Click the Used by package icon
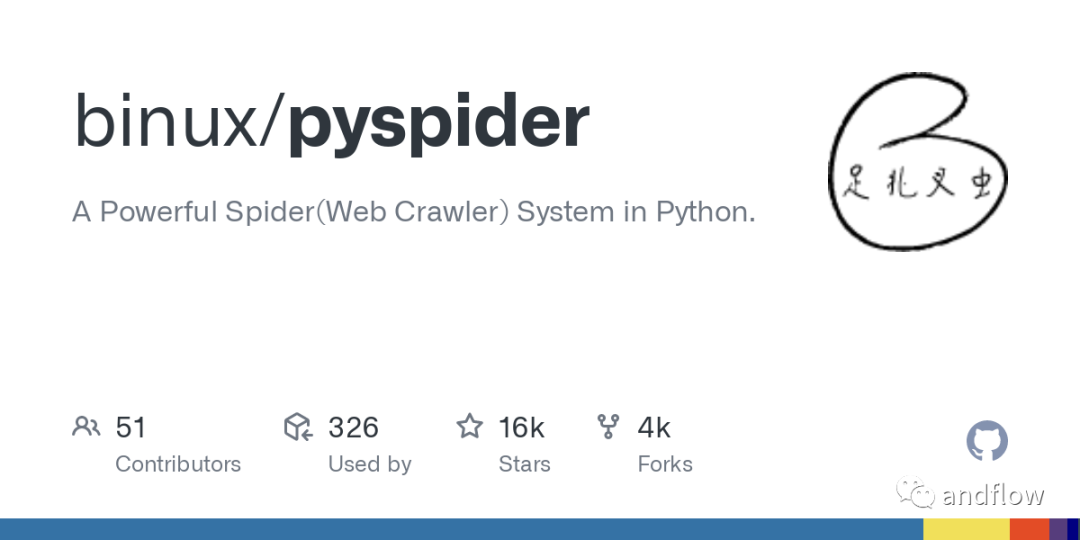1080x540 pixels. [x=298, y=427]
